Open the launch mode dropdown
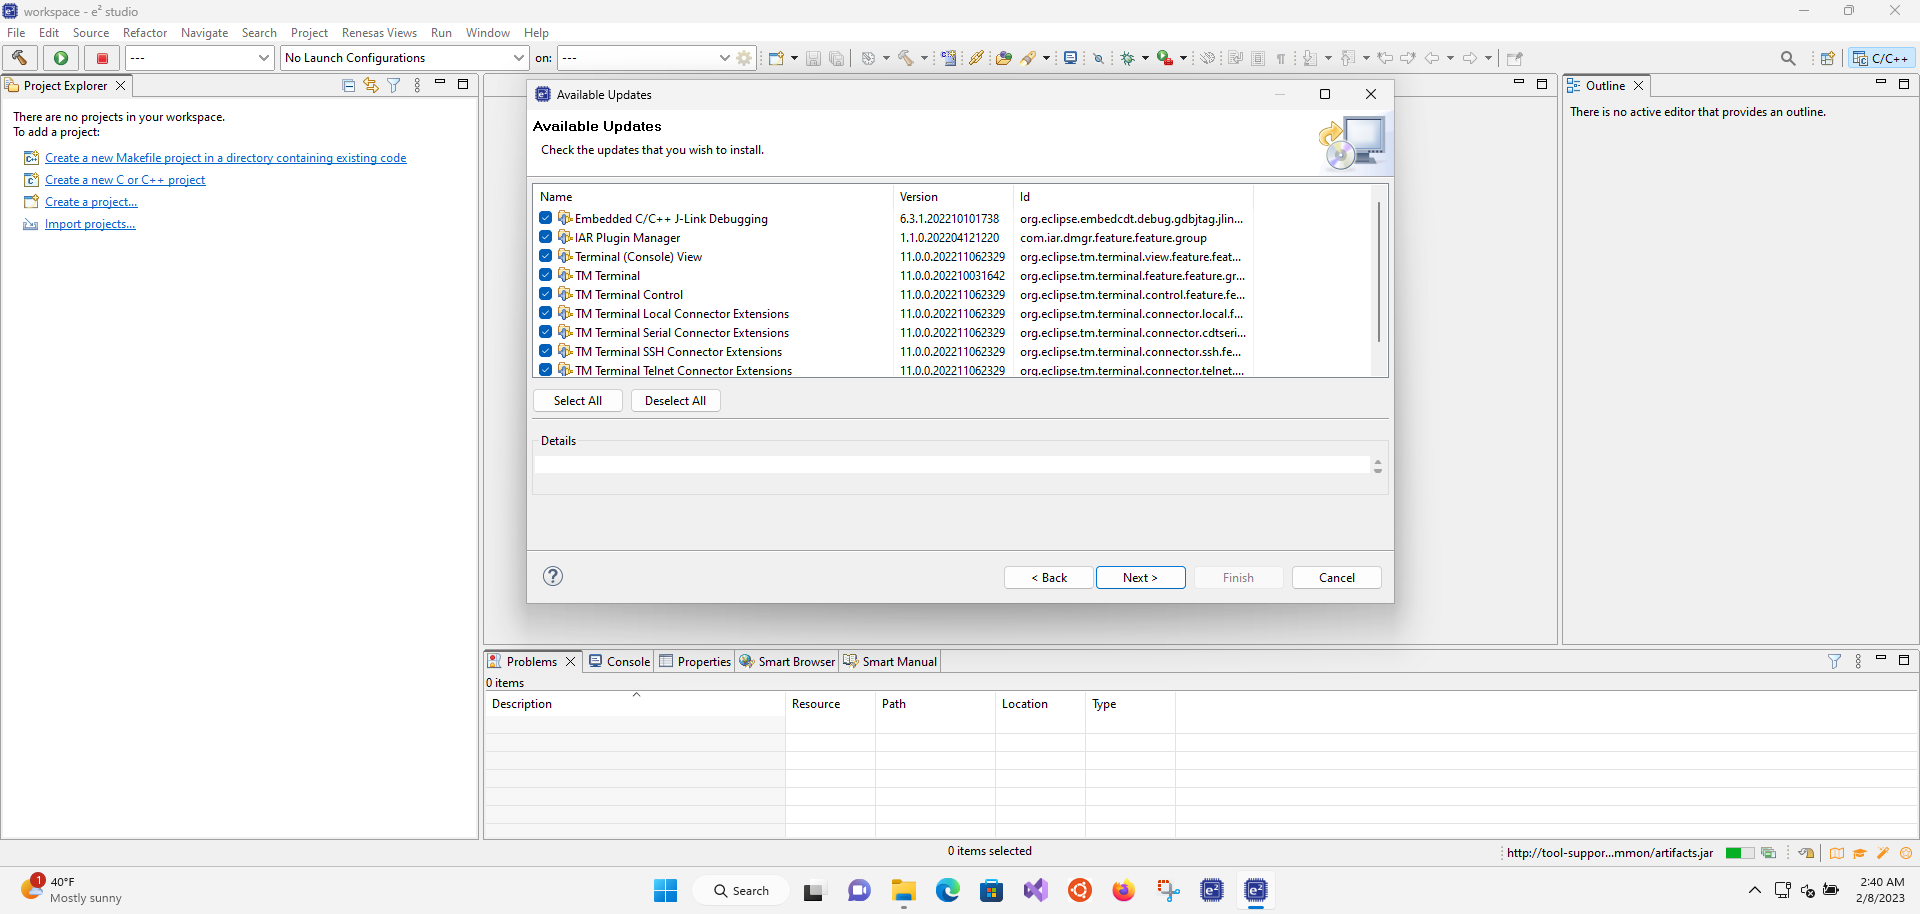The width and height of the screenshot is (1920, 914). coord(199,58)
